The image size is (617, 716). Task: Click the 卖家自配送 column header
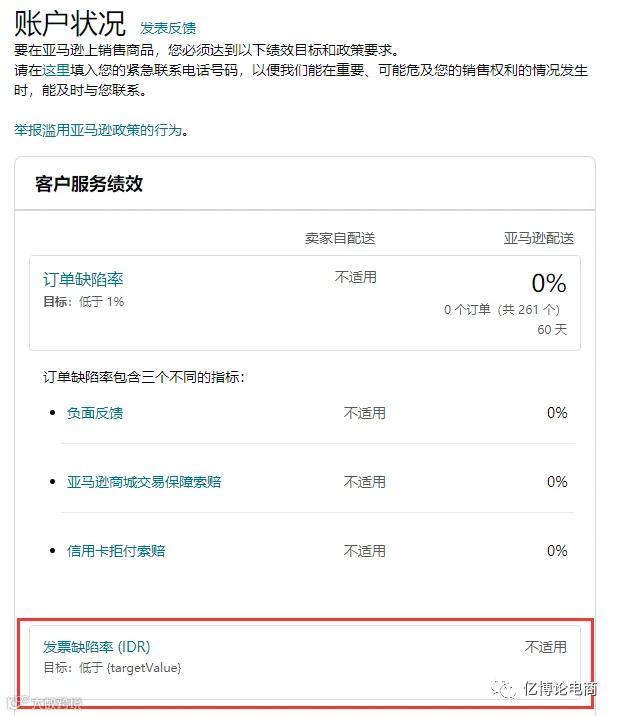click(x=340, y=238)
